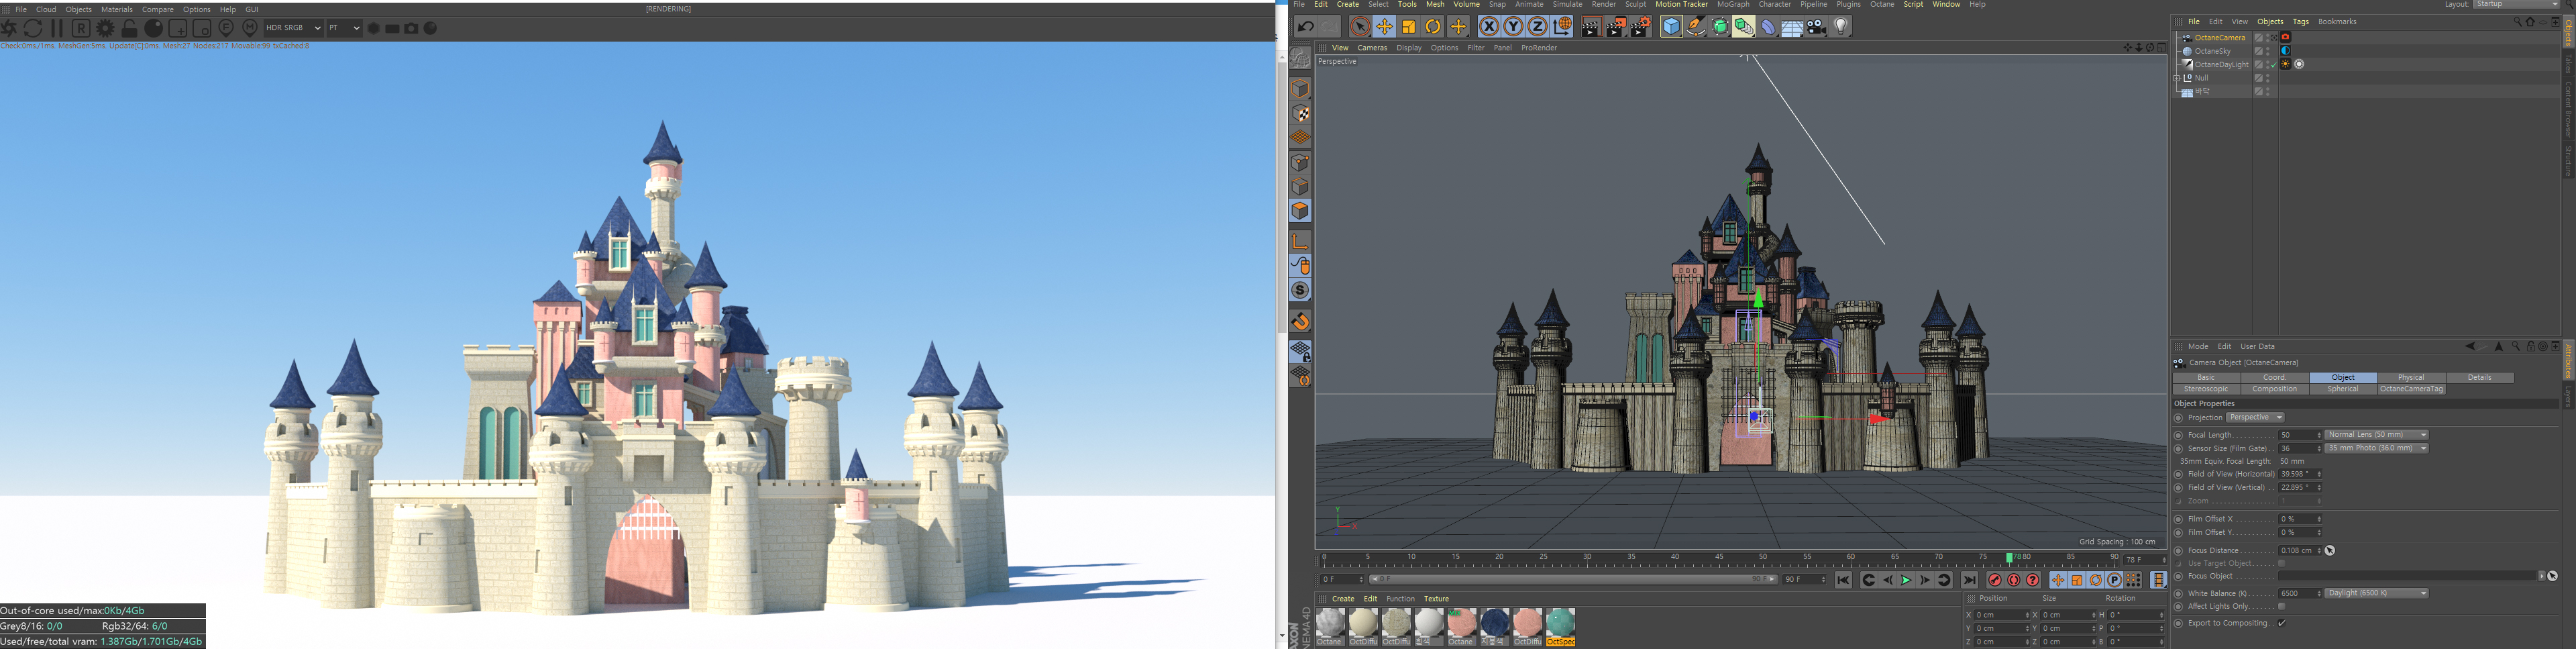Open the Projection Perspective dropdown

click(x=2255, y=418)
